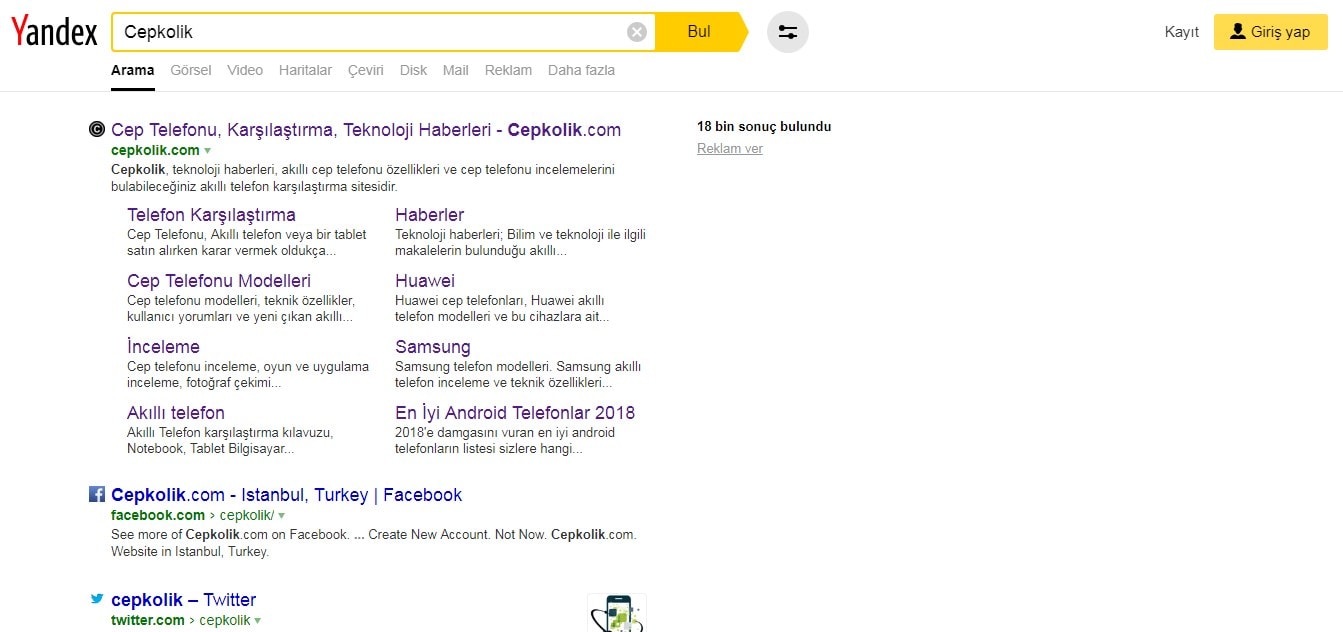Open the cepkolik – Twitter result
The width and height of the screenshot is (1343, 632).
coord(183,600)
